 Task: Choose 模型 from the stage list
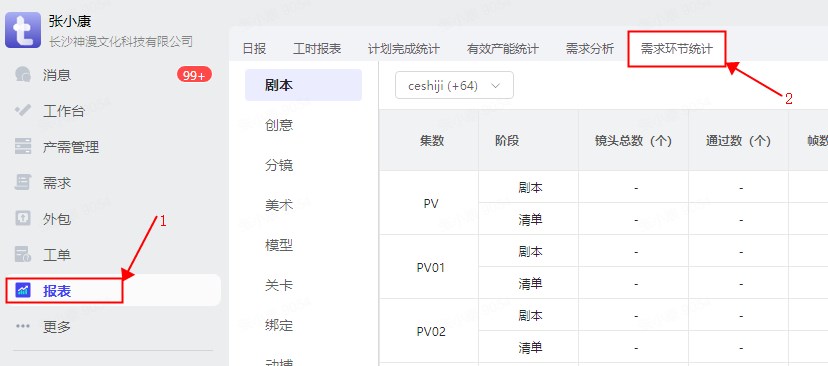point(279,246)
